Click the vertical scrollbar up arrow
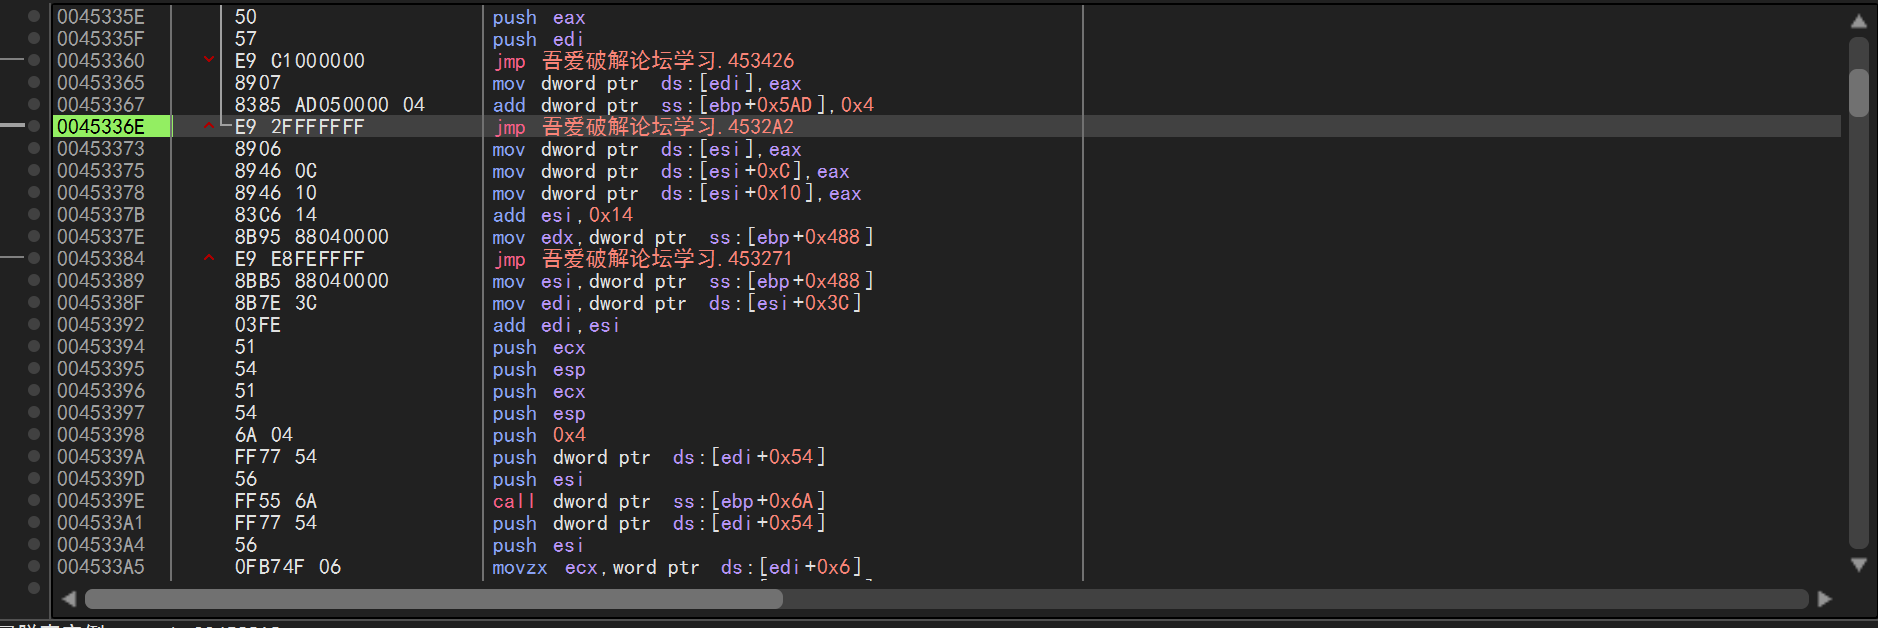This screenshot has height=628, width=1878. pos(1858,22)
